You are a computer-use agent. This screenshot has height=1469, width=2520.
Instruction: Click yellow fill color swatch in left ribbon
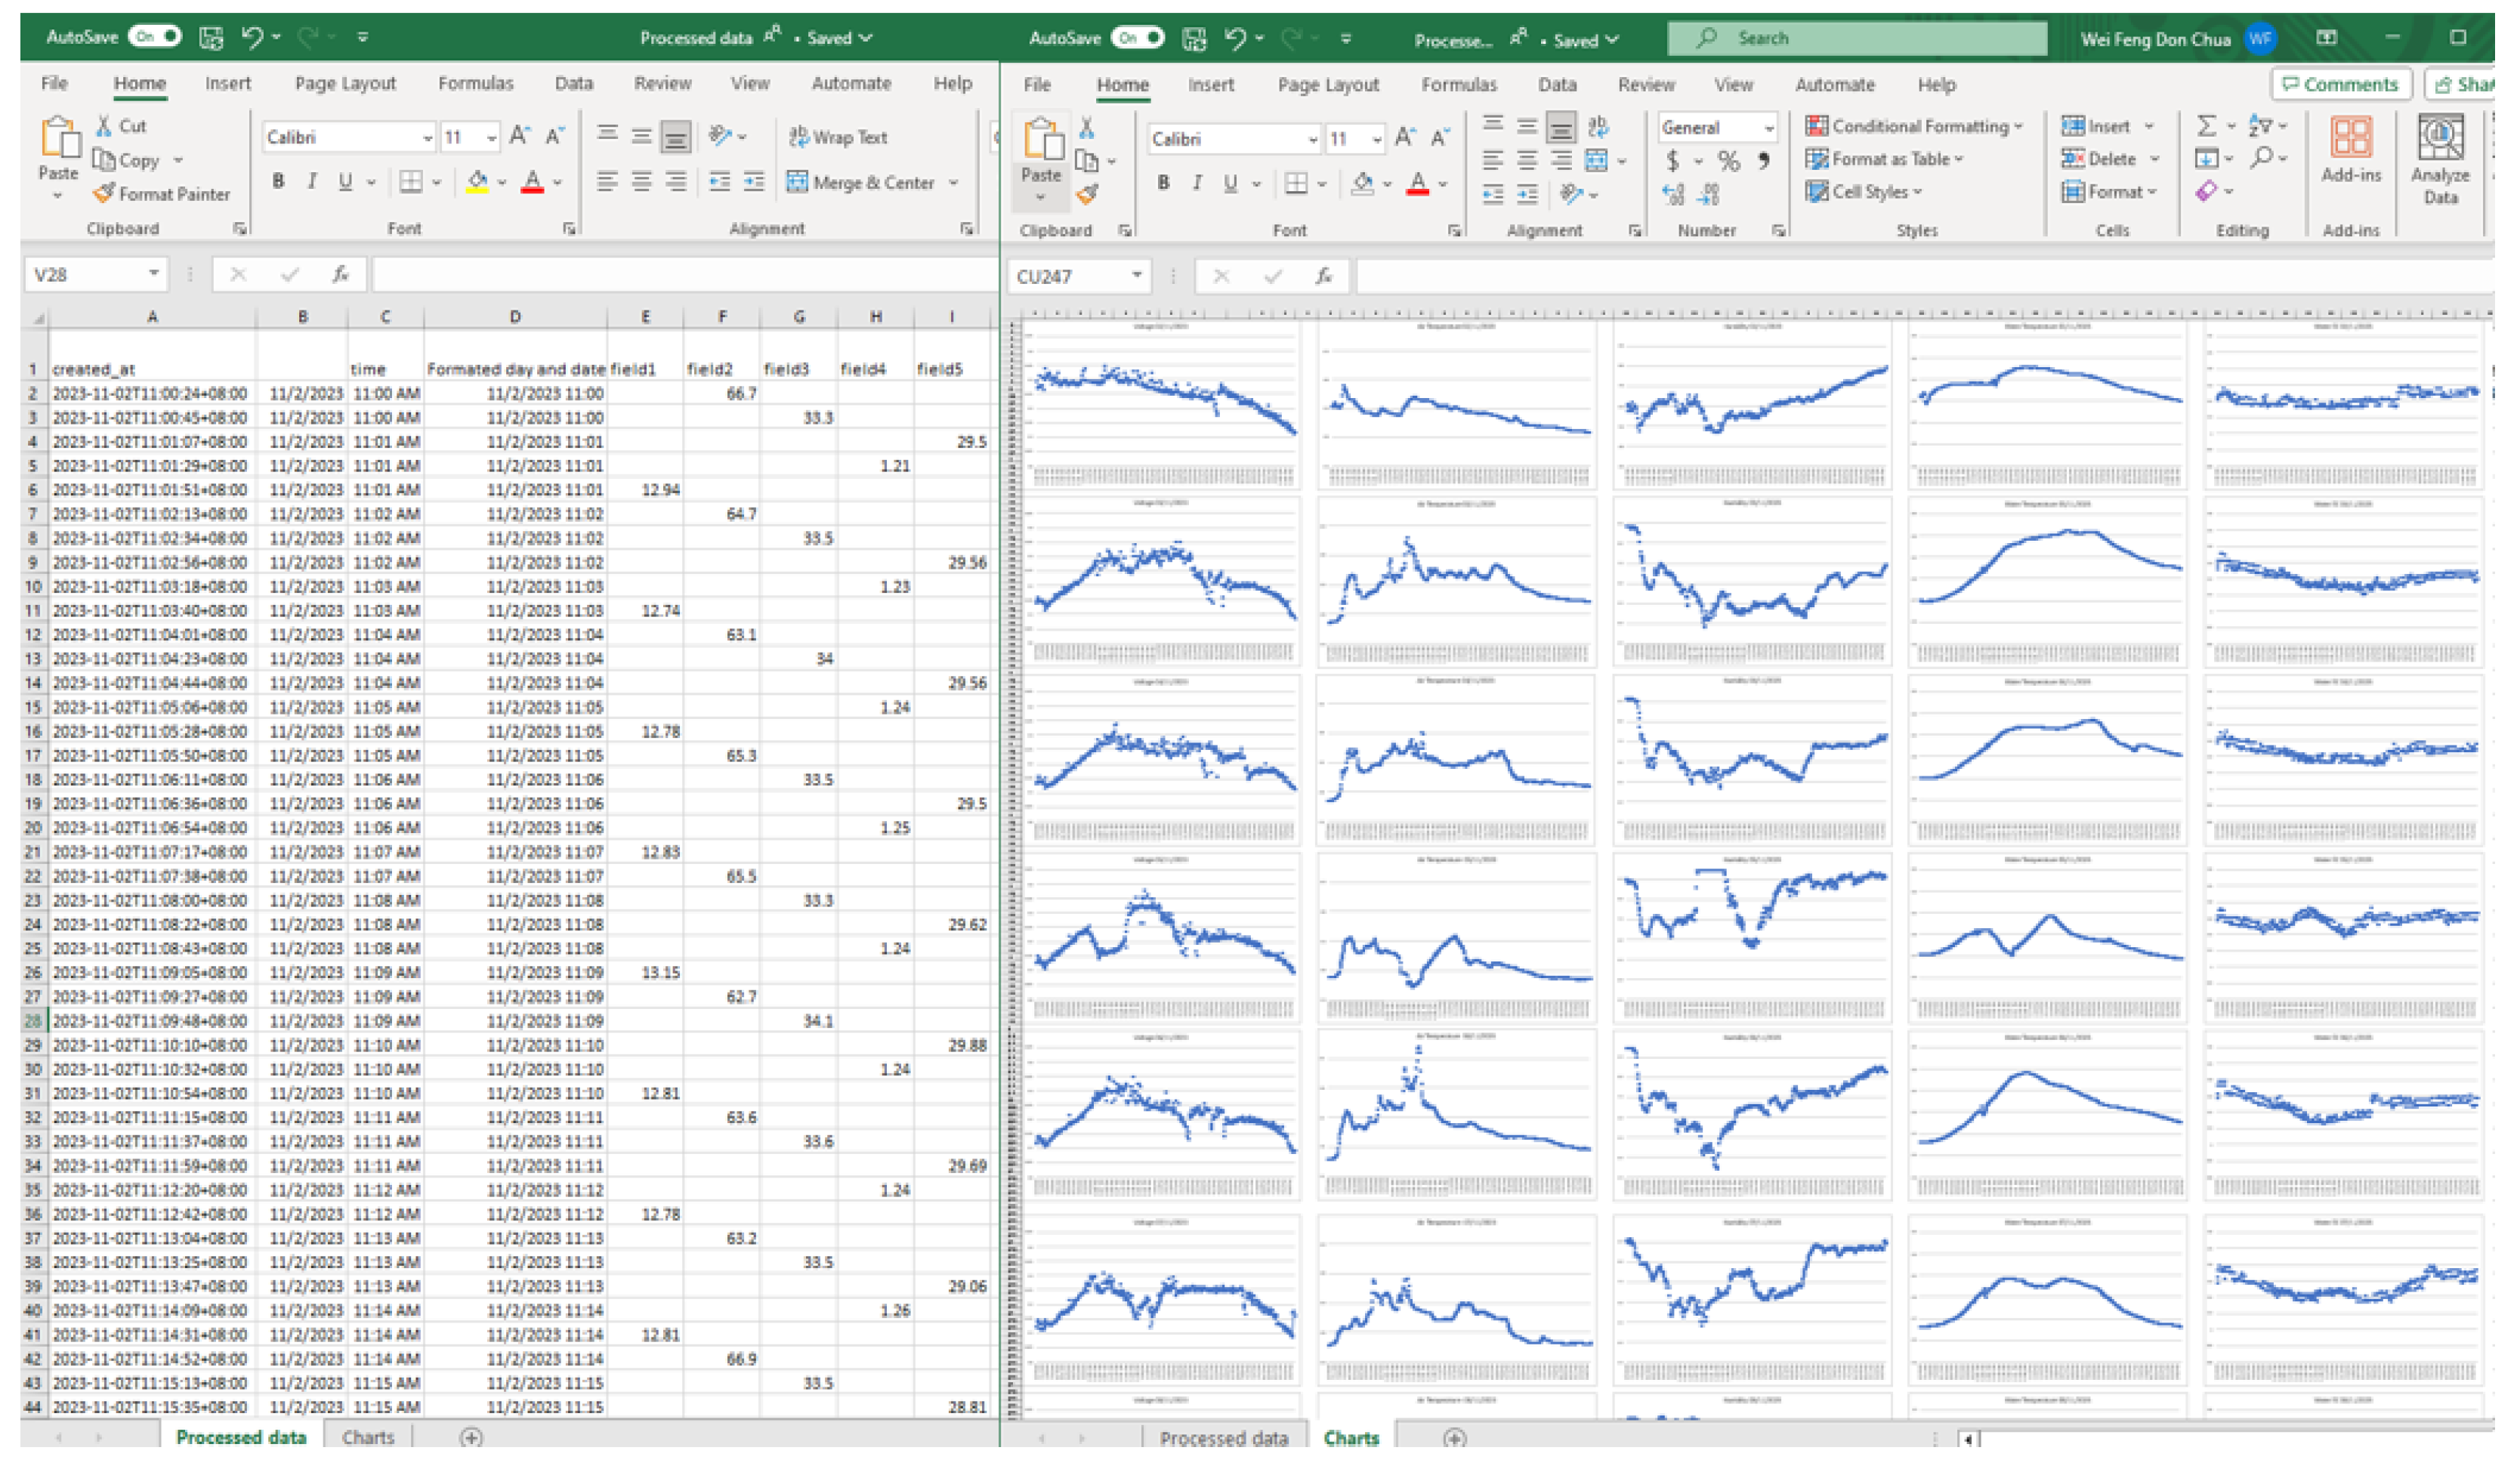[477, 182]
